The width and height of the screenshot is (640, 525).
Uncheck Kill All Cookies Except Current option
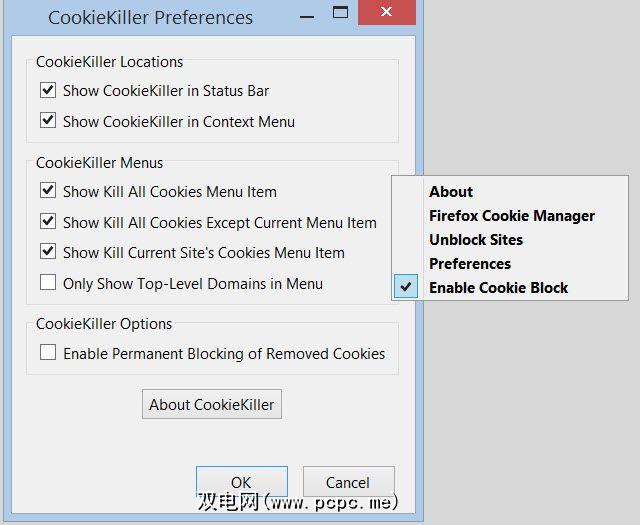(x=48, y=222)
